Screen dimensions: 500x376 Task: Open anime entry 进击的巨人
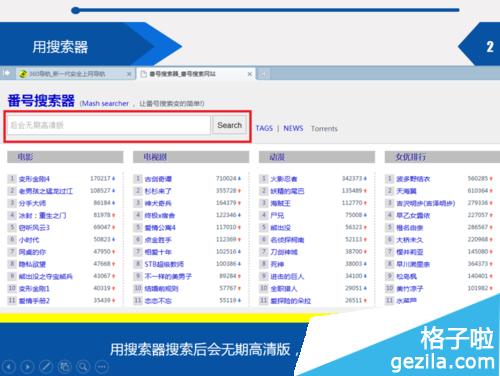287,276
